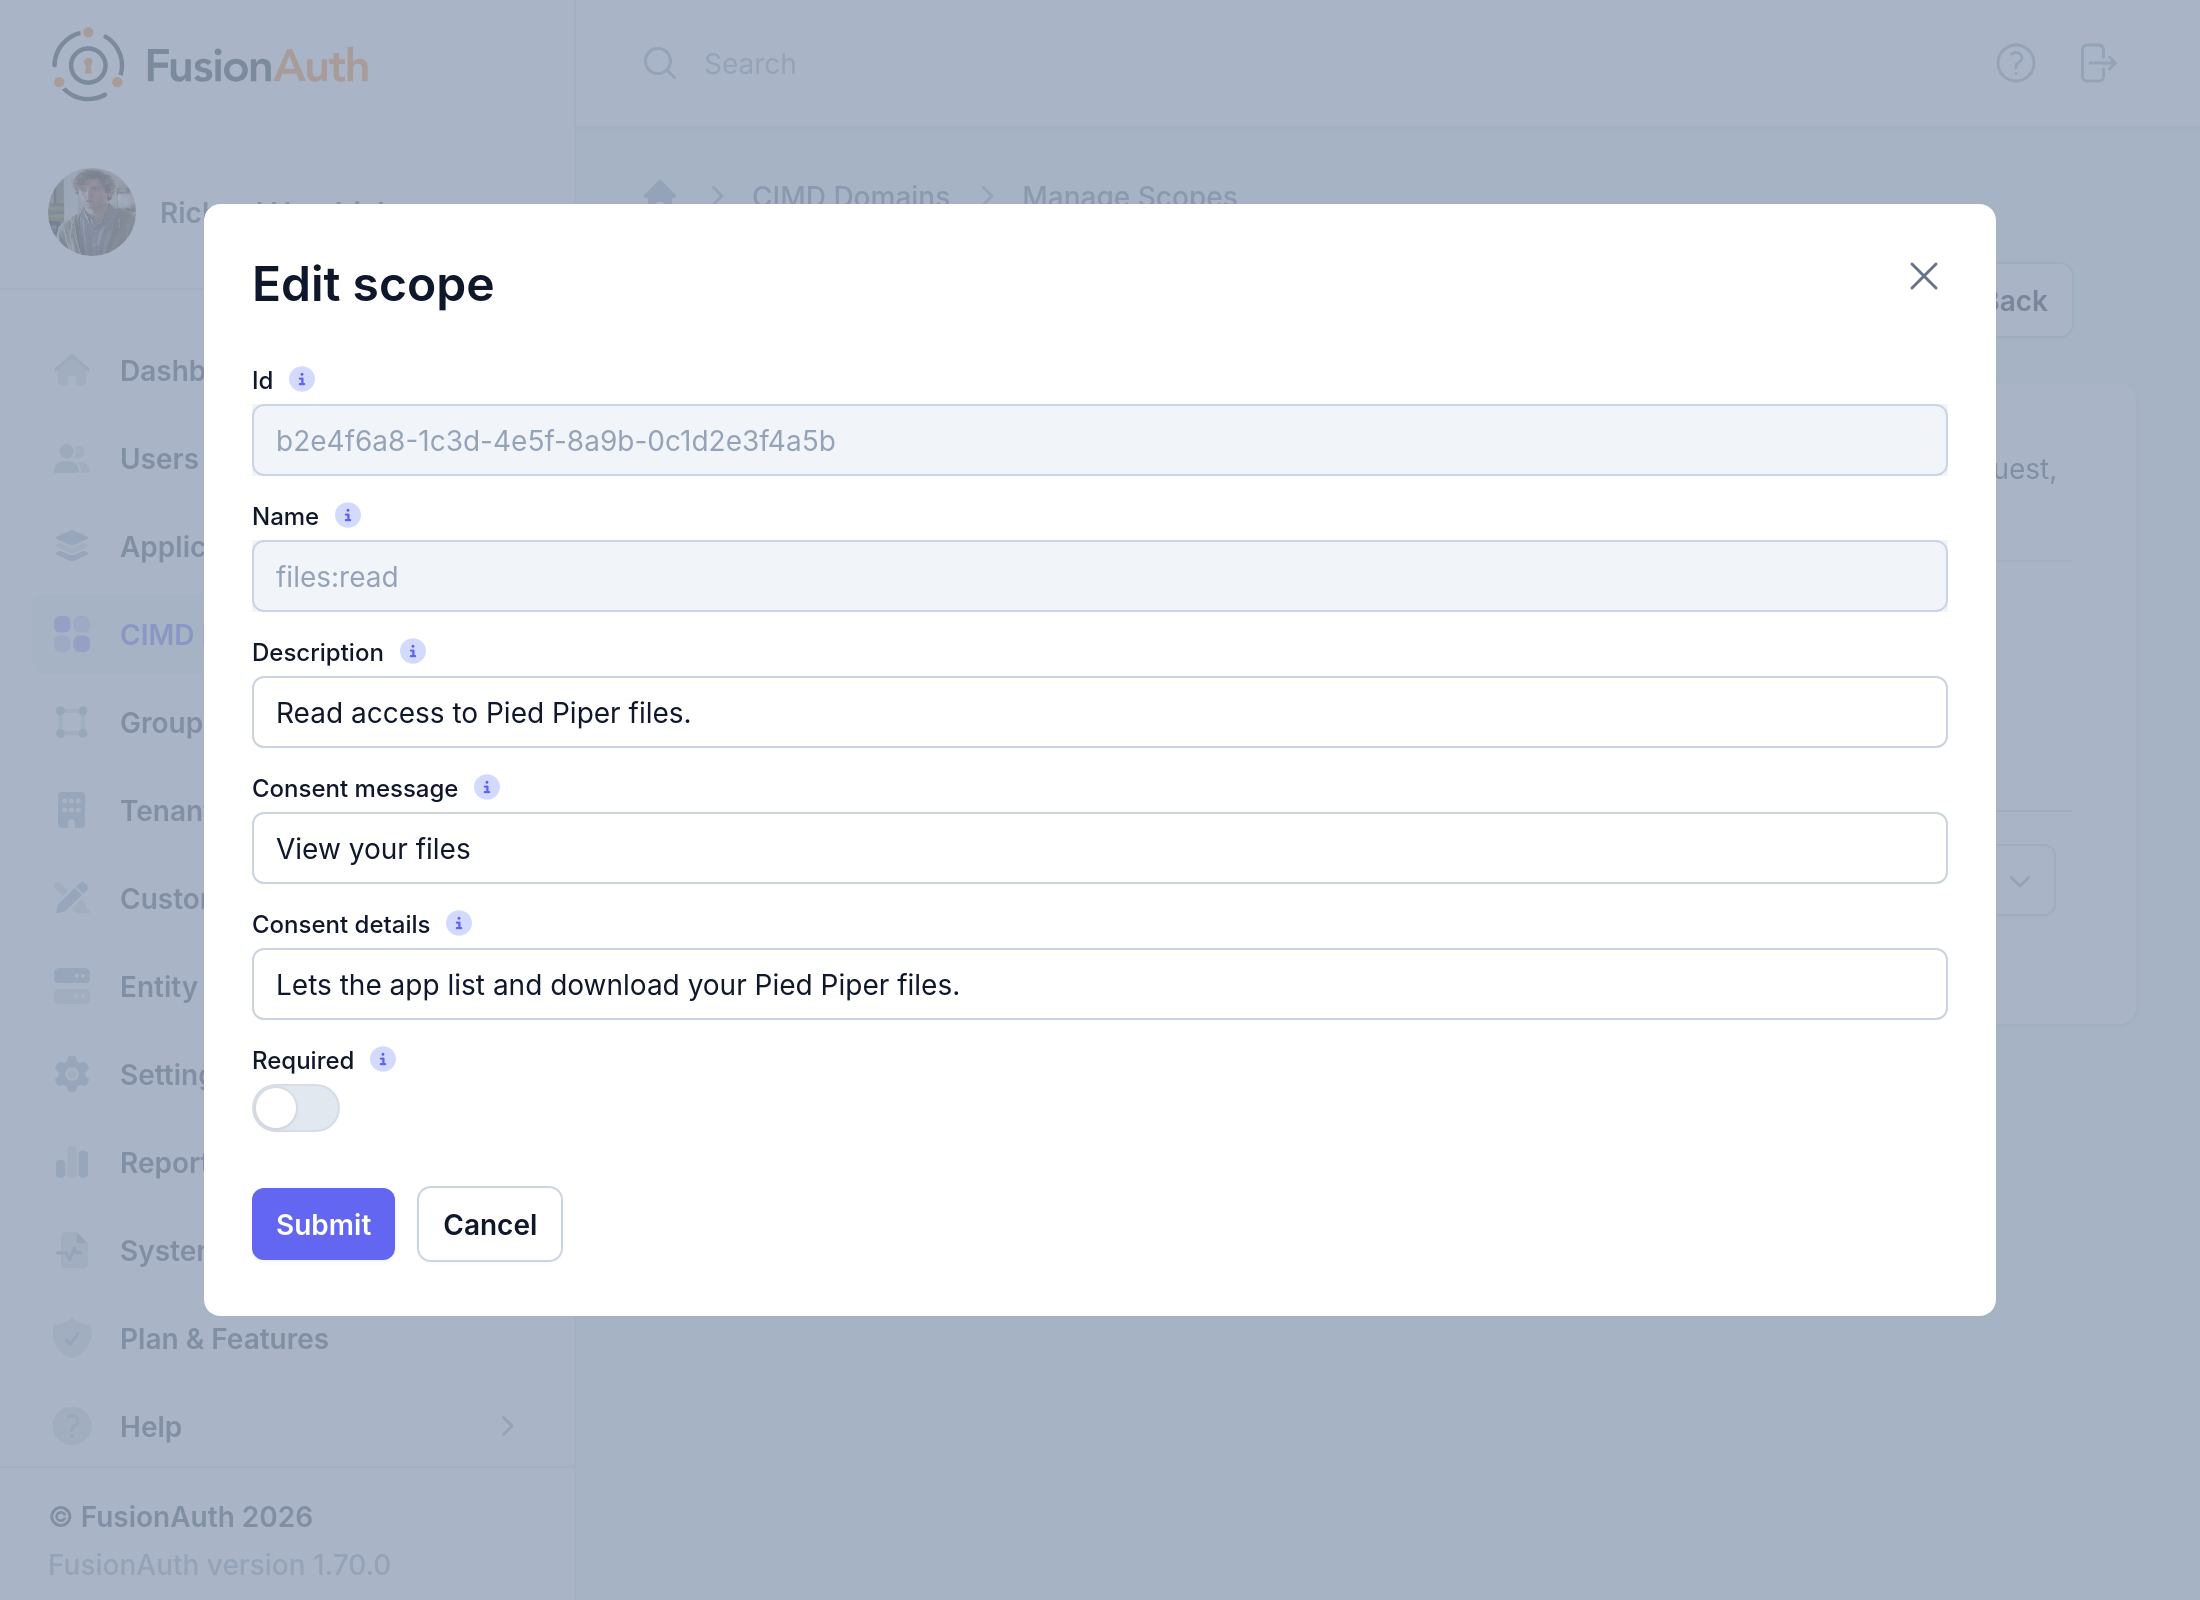
Task: Submit the scope changes
Action: [x=323, y=1224]
